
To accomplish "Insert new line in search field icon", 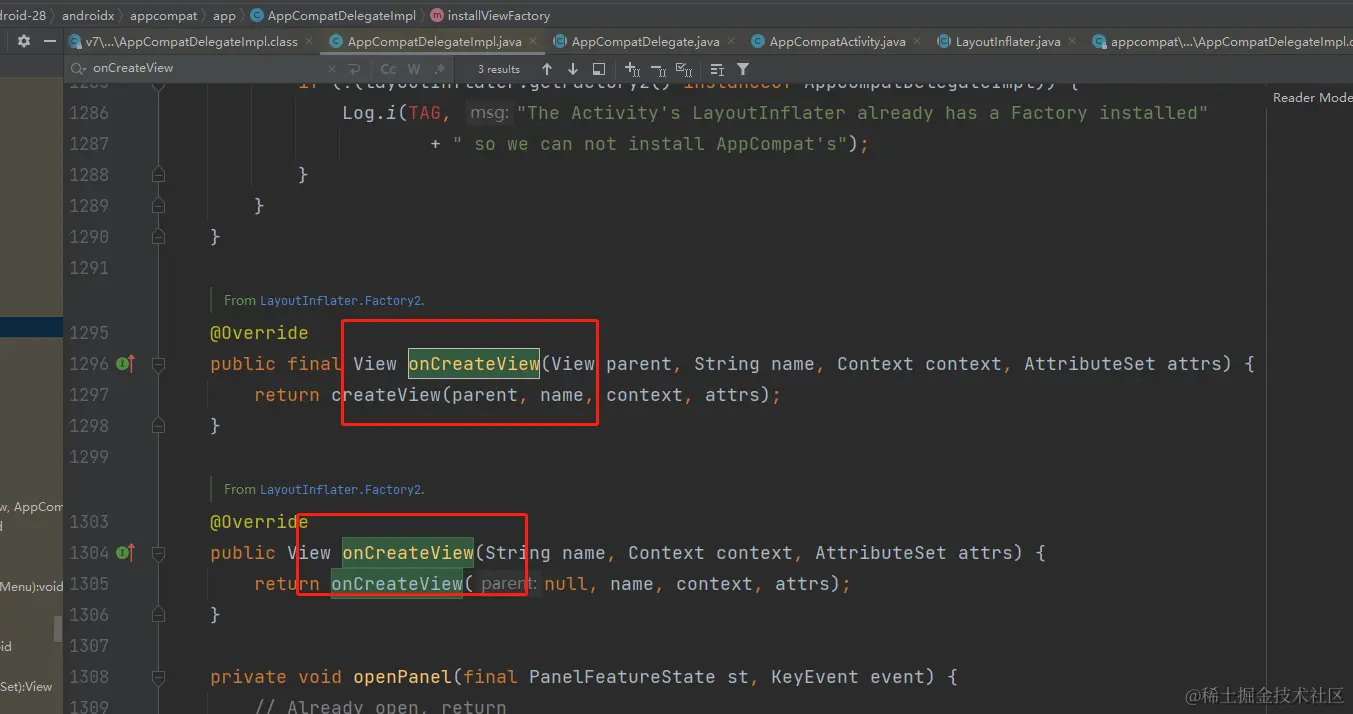I will pyautogui.click(x=355, y=69).
